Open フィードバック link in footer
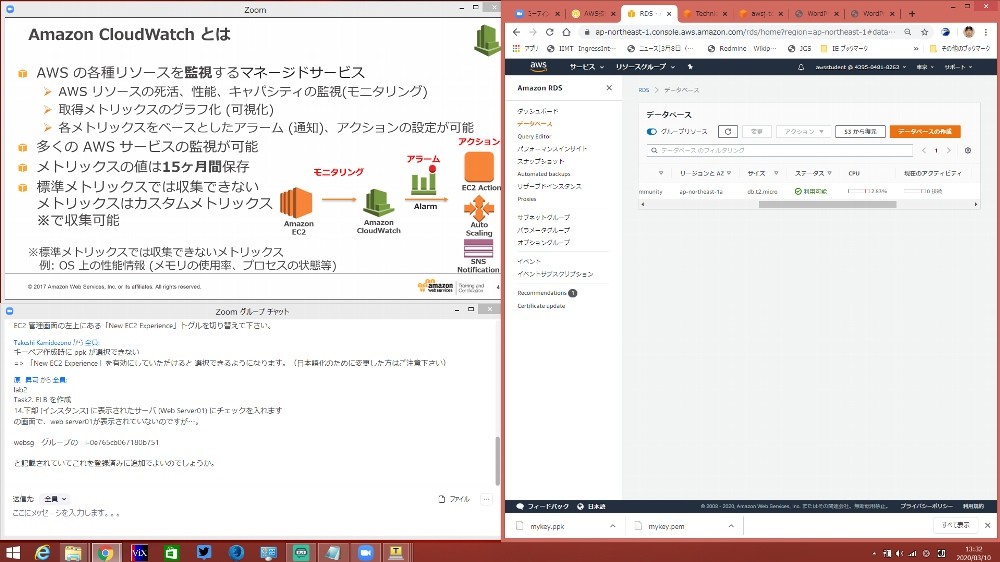The height and width of the screenshot is (562, 1000). pyautogui.click(x=543, y=507)
